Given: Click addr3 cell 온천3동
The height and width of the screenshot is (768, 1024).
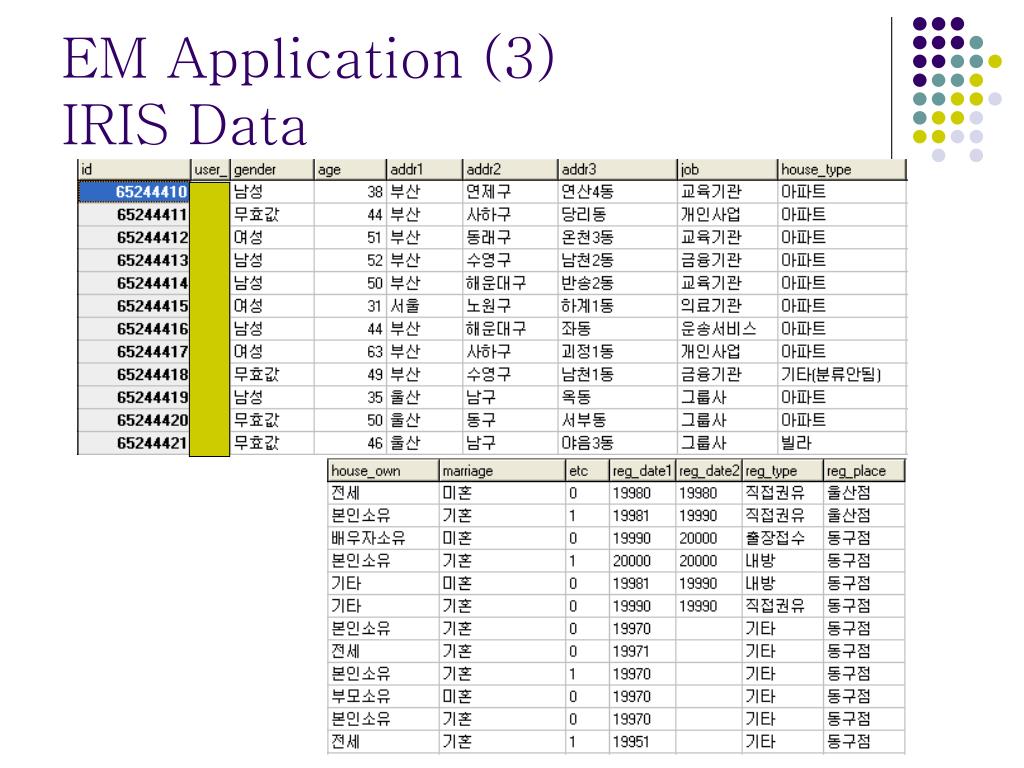Looking at the screenshot, I should (x=618, y=238).
